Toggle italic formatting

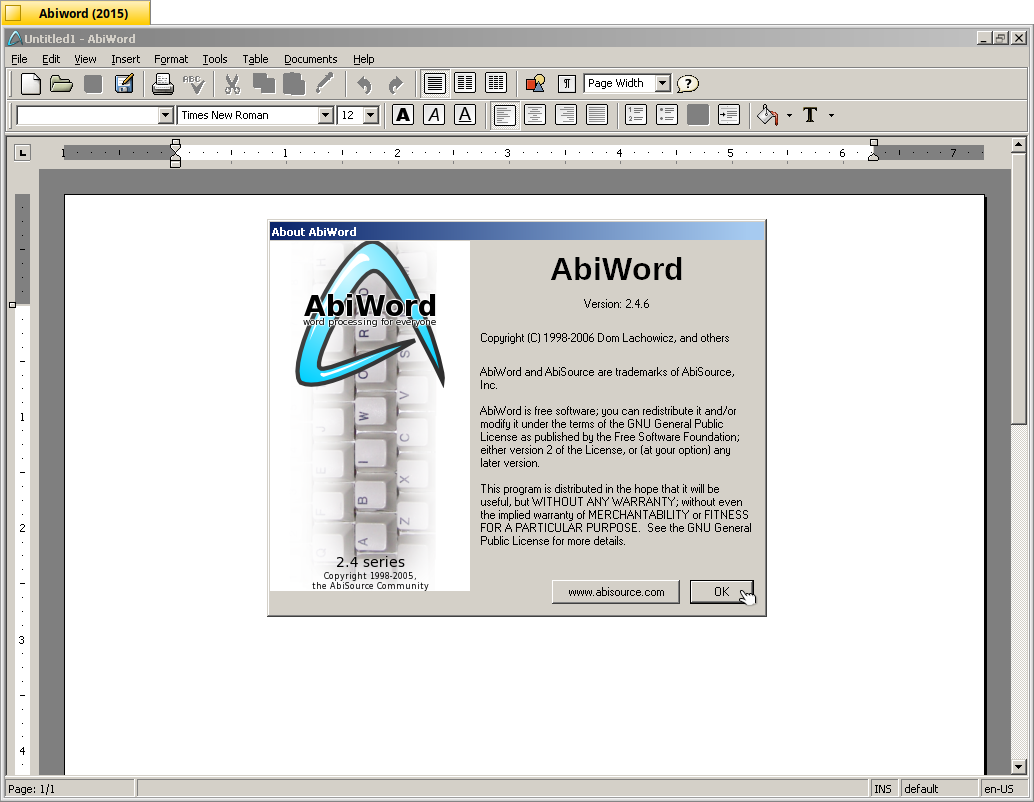coord(434,115)
